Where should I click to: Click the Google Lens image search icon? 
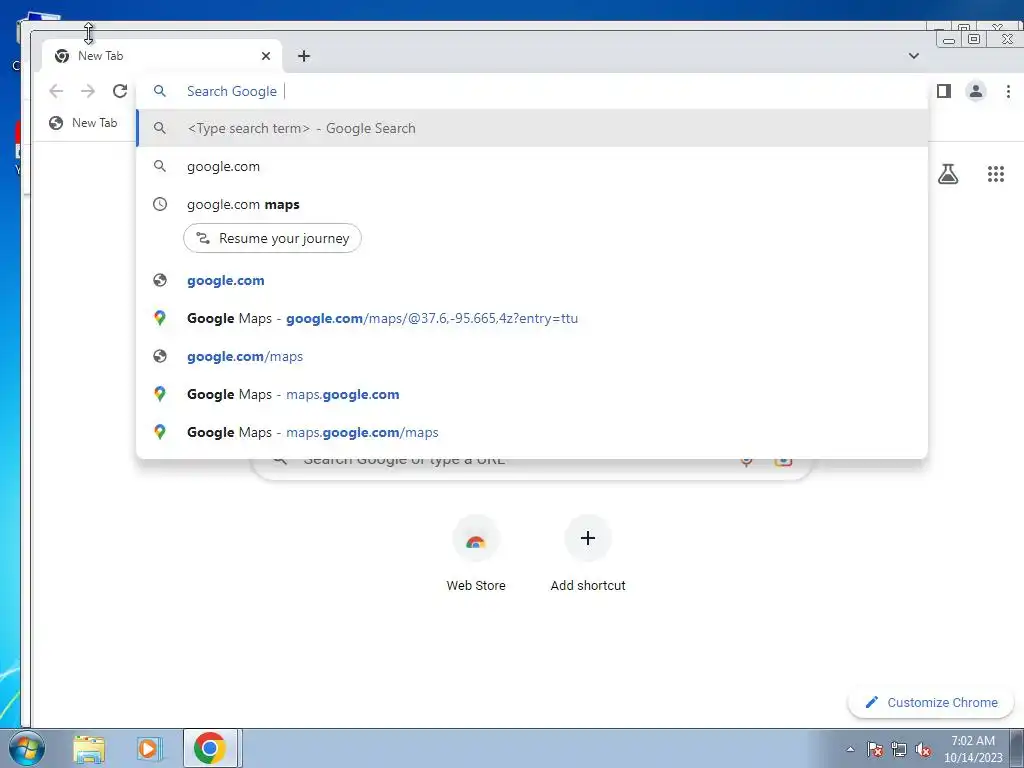point(783,462)
